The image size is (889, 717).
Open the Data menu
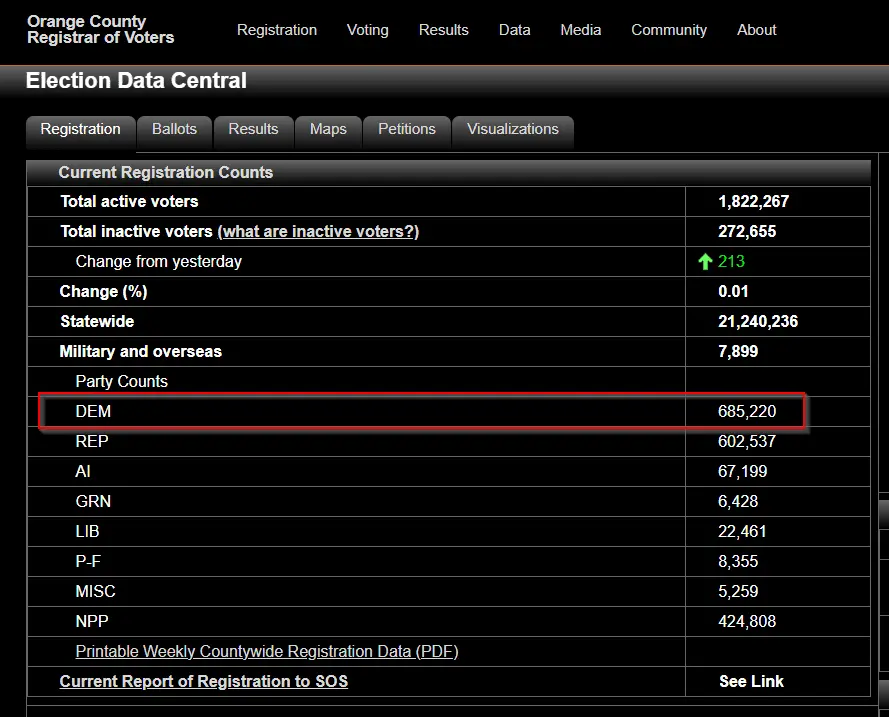[514, 30]
